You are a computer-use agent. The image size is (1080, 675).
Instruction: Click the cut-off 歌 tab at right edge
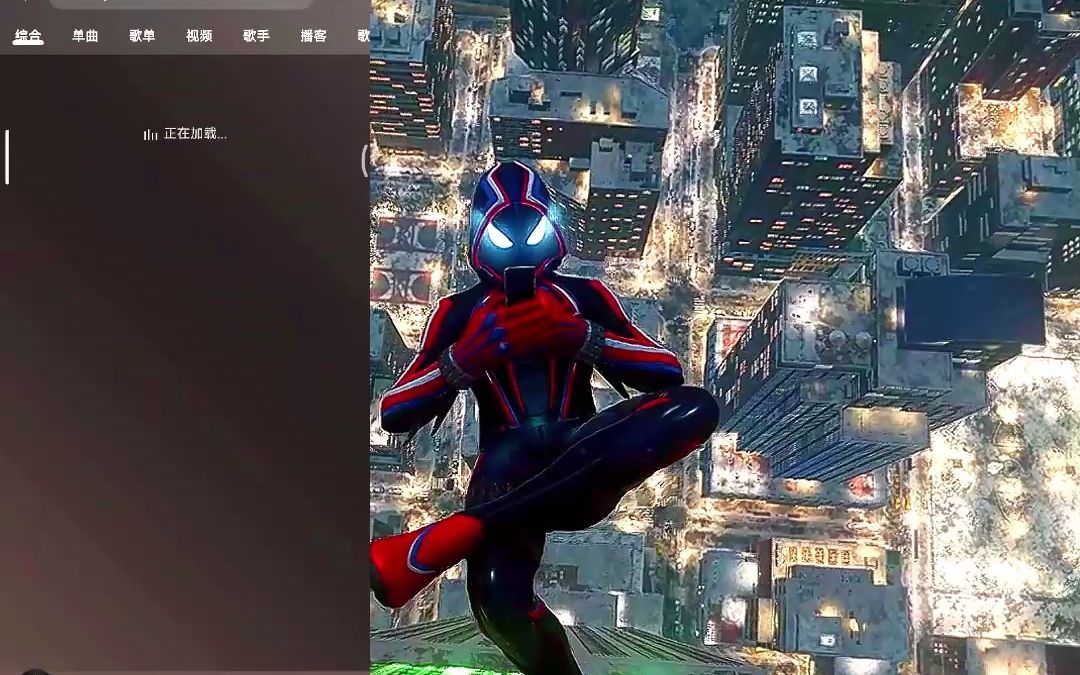pyautogui.click(x=363, y=36)
